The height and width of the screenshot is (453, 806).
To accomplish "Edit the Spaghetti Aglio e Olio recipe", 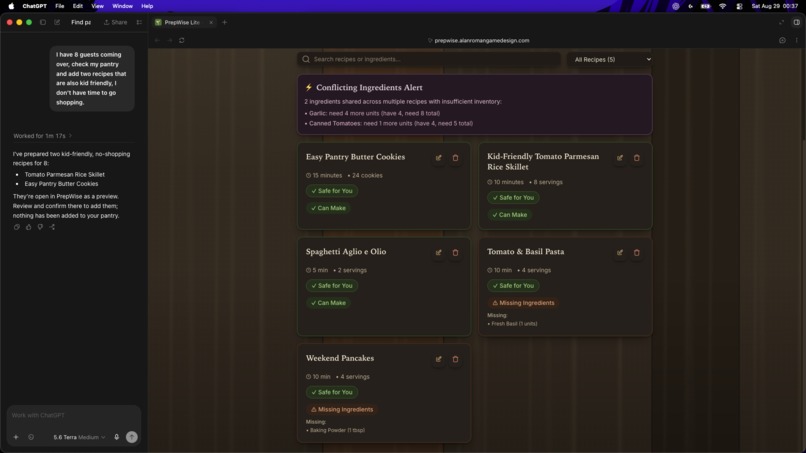I will pyautogui.click(x=438, y=252).
